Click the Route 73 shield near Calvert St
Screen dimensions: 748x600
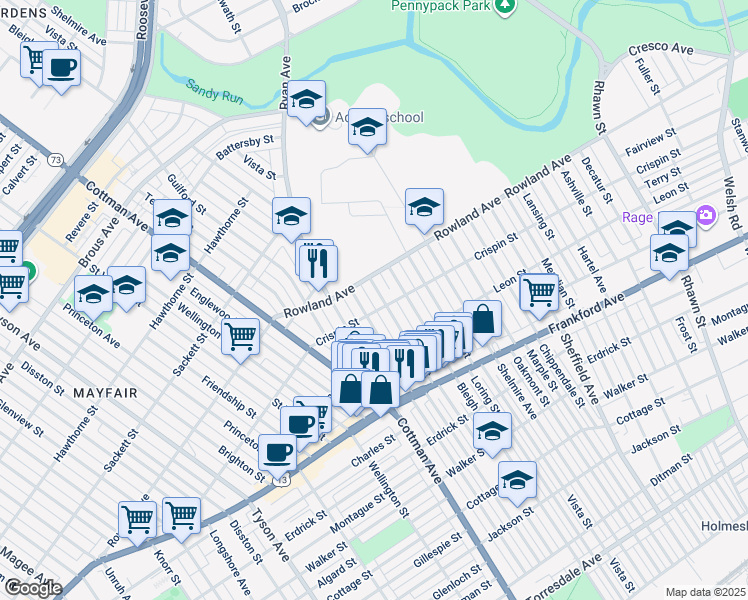pos(56,159)
